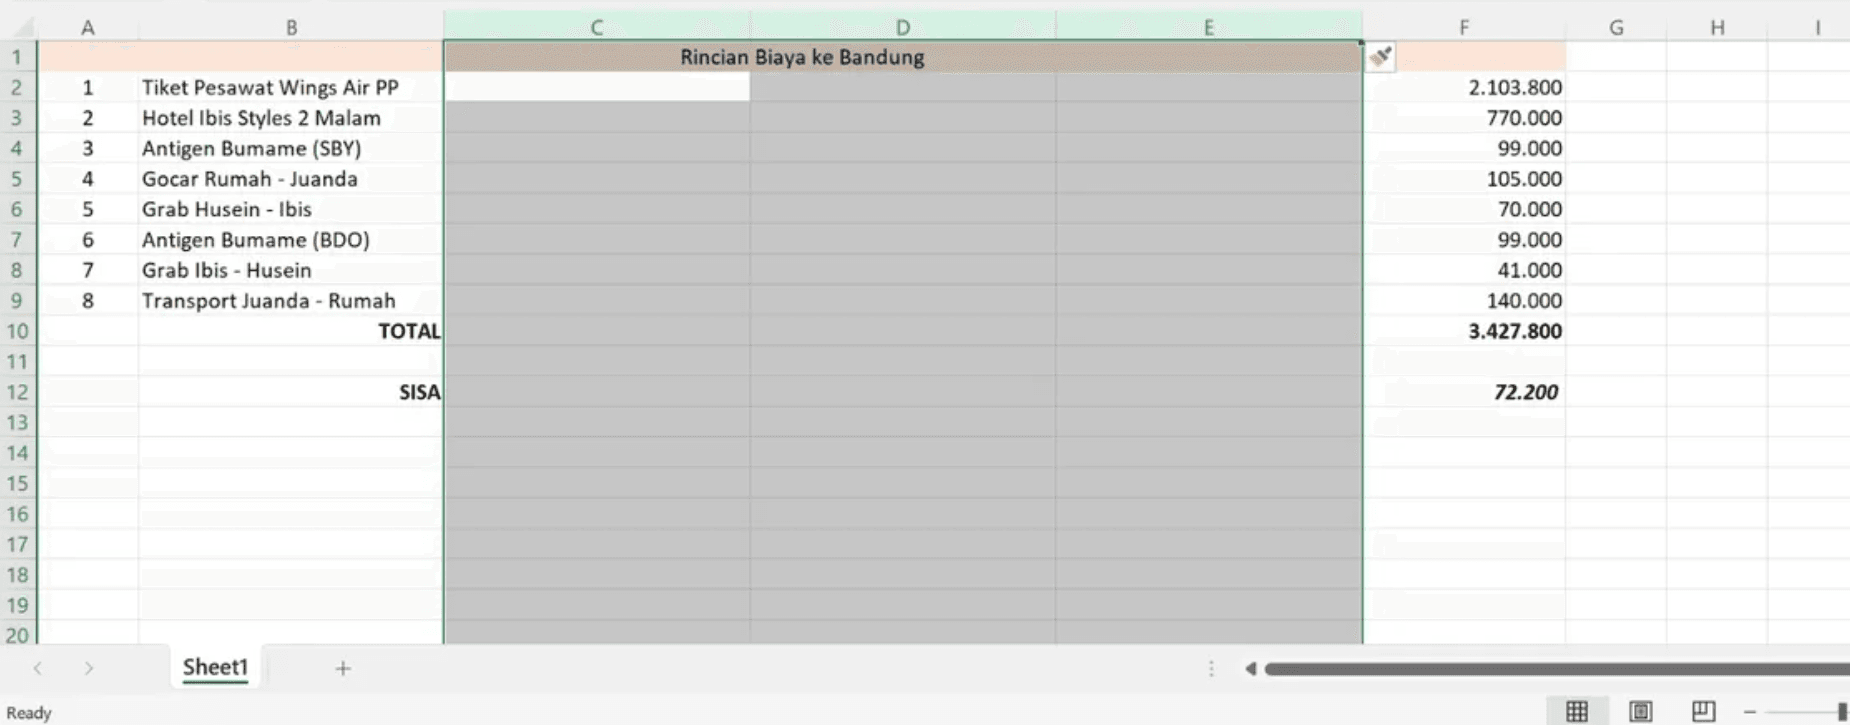This screenshot has height=727, width=1850.
Task: Select column D header
Action: [903, 27]
